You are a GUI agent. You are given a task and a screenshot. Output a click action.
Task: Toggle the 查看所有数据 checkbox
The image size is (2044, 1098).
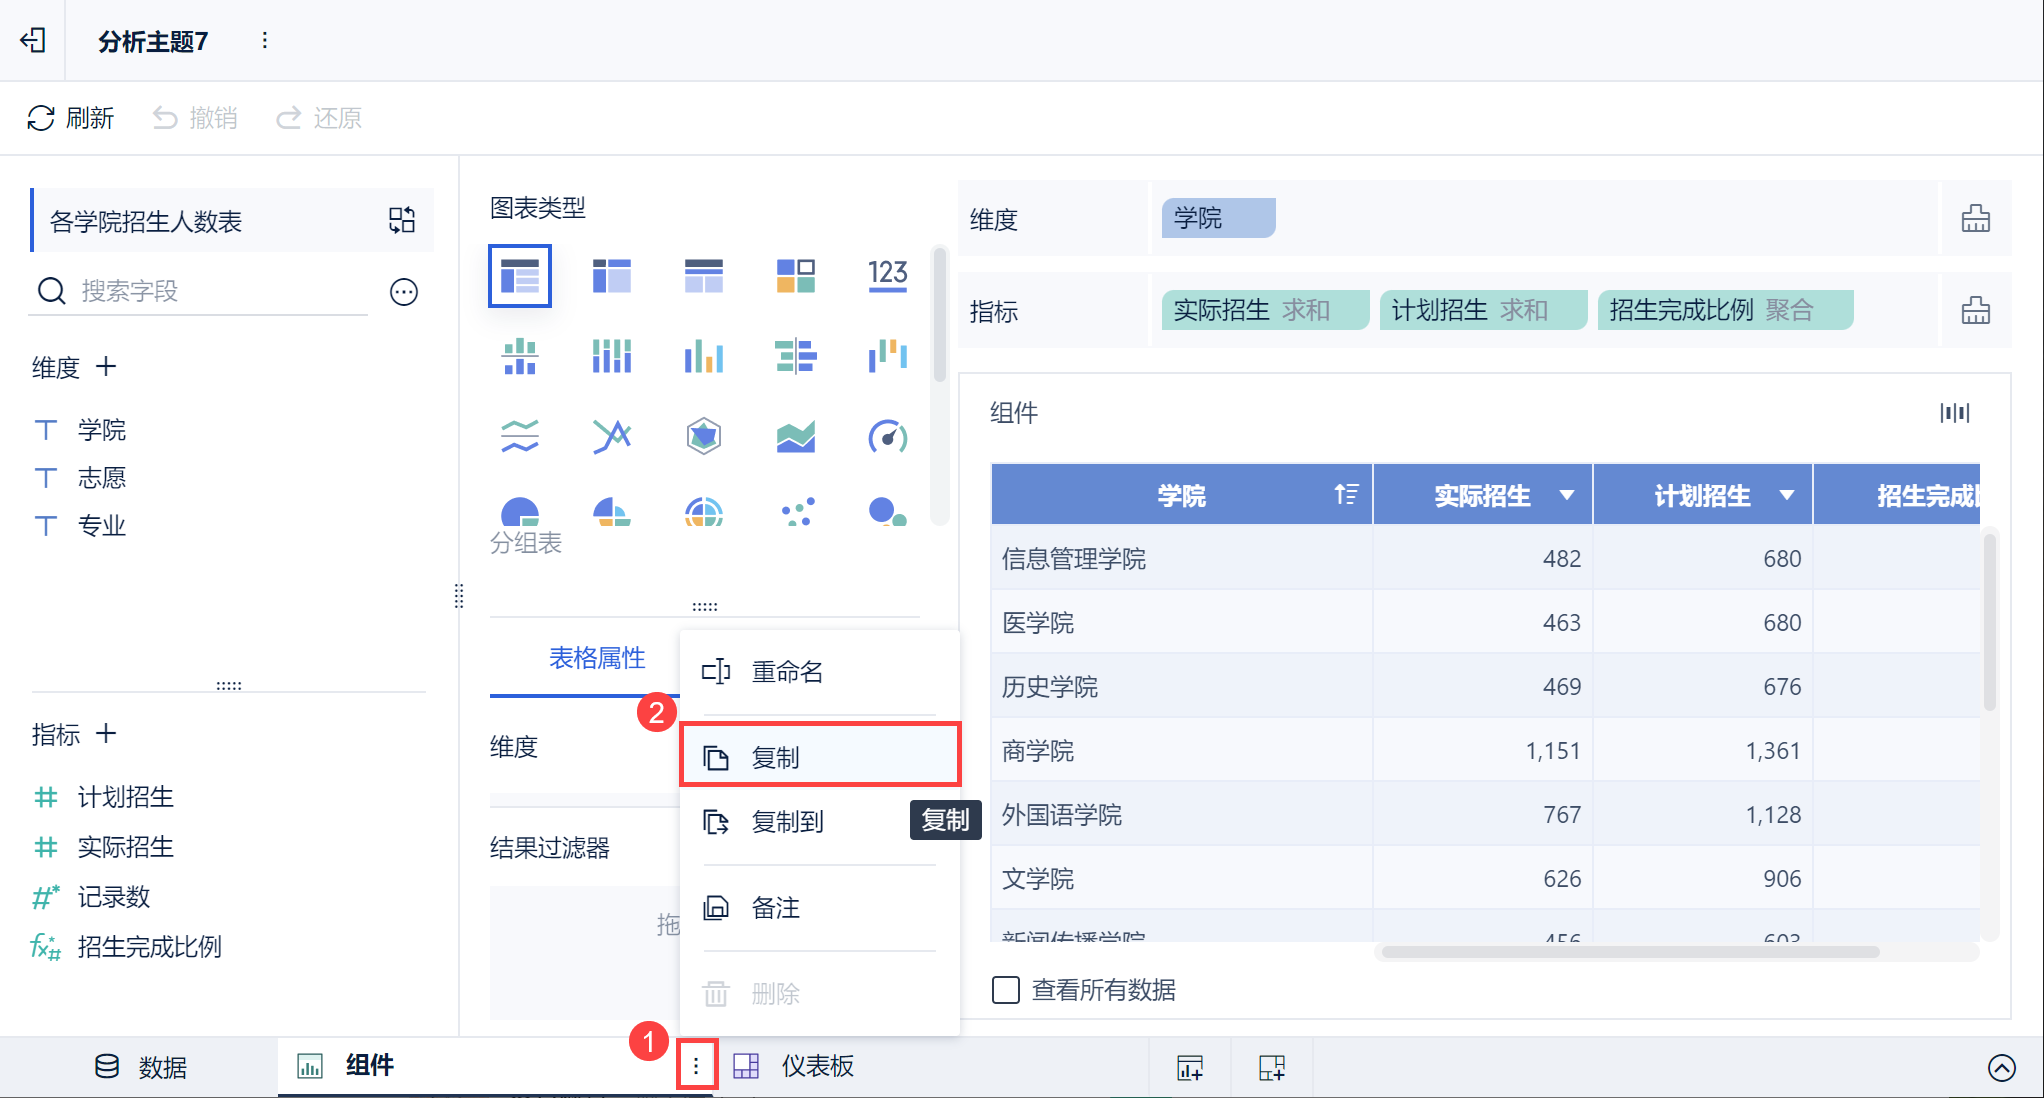(1006, 990)
